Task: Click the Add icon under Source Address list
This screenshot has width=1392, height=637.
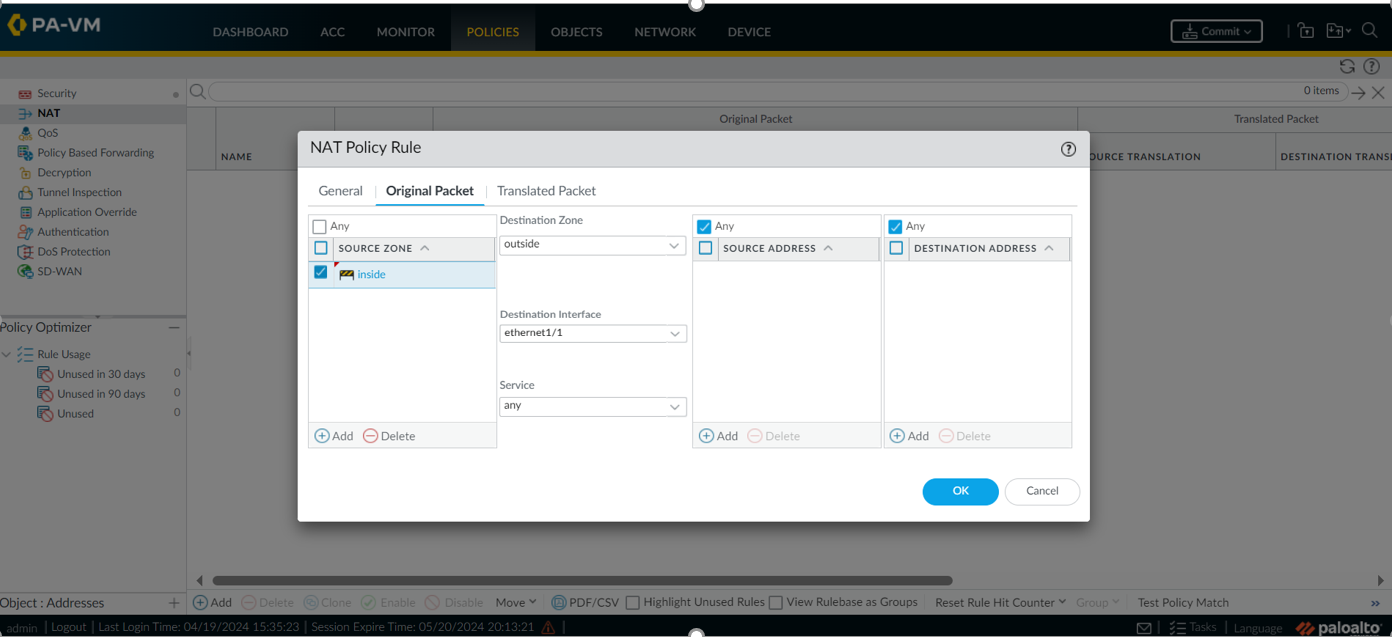Action: 707,436
